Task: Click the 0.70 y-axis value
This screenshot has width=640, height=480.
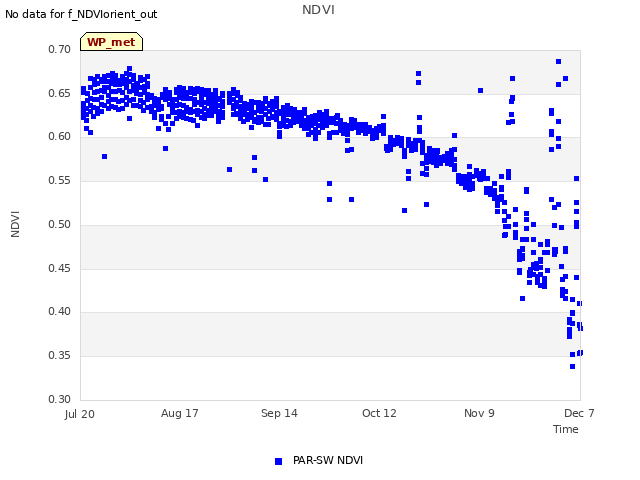Action: [x=60, y=49]
